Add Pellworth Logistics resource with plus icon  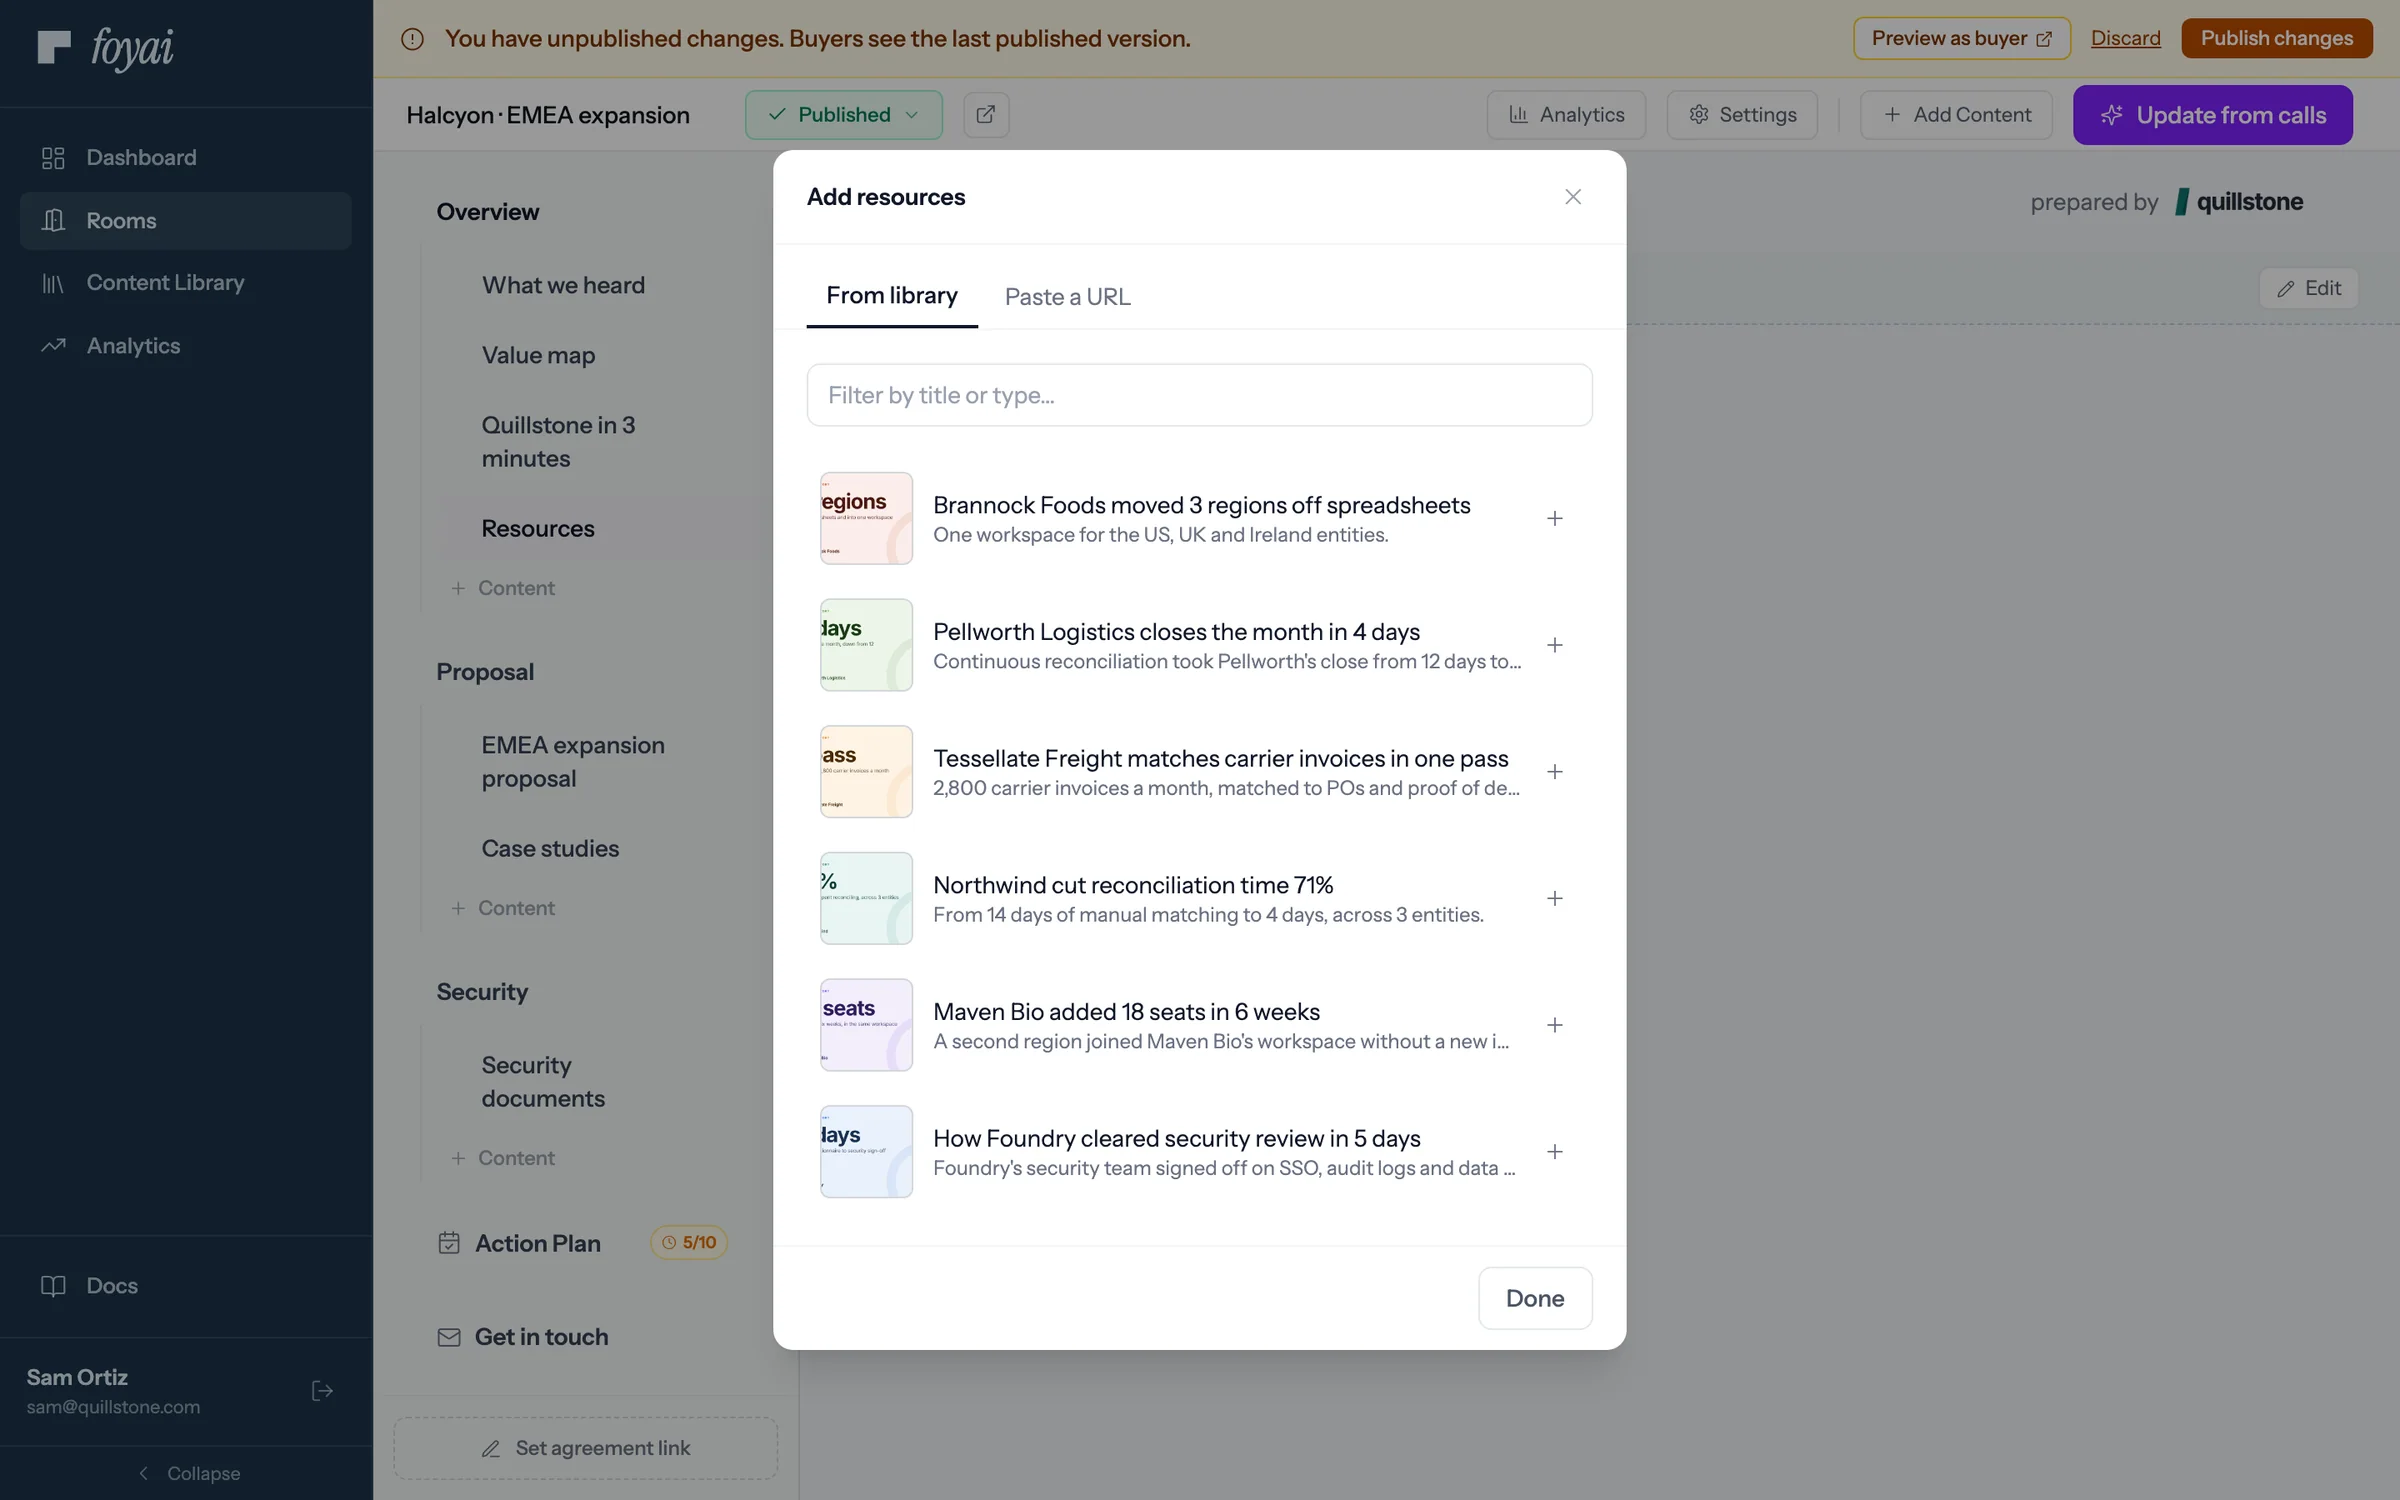[x=1554, y=645]
